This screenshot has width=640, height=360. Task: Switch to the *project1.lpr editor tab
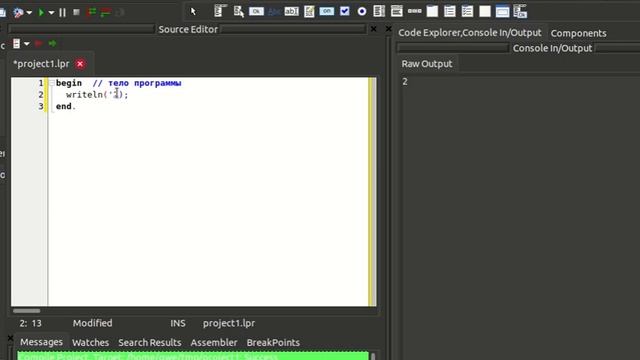(41, 64)
